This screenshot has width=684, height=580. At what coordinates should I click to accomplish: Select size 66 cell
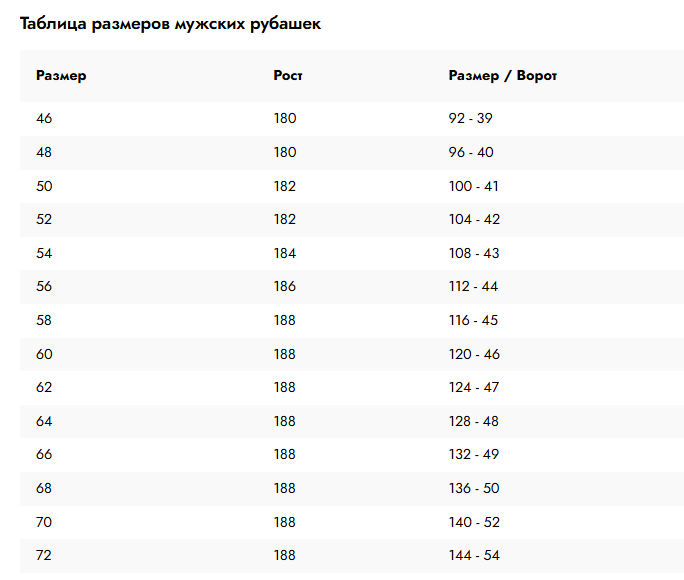(x=44, y=455)
